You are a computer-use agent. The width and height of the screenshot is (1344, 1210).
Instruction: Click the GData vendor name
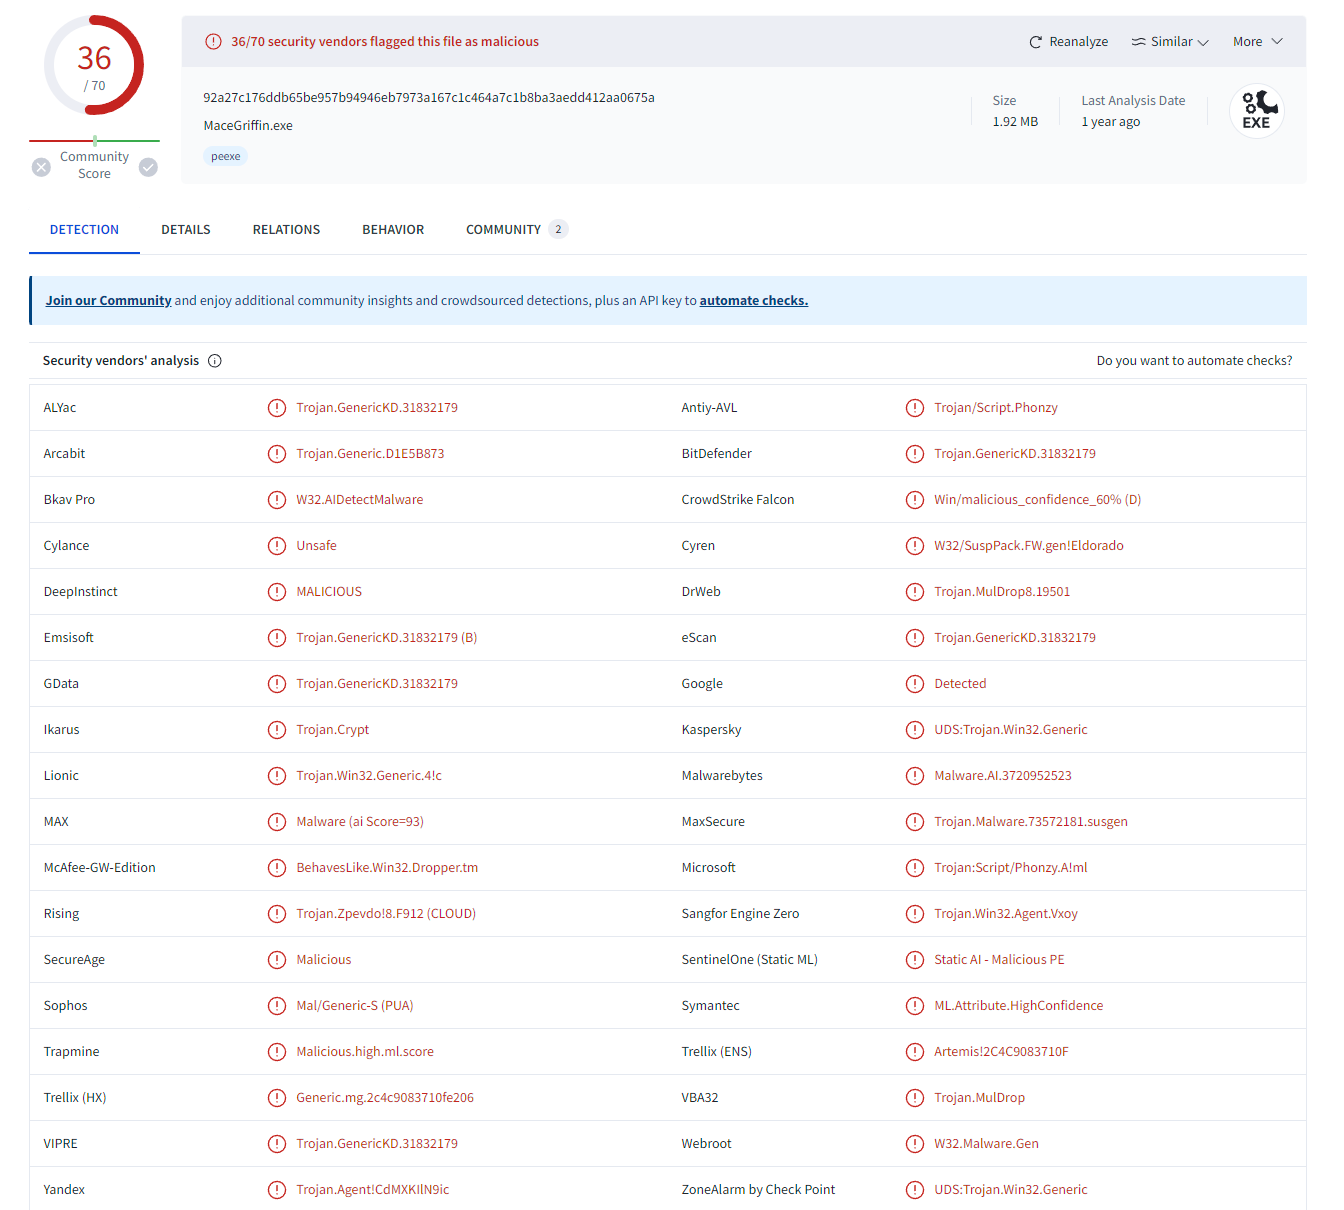[x=61, y=684]
